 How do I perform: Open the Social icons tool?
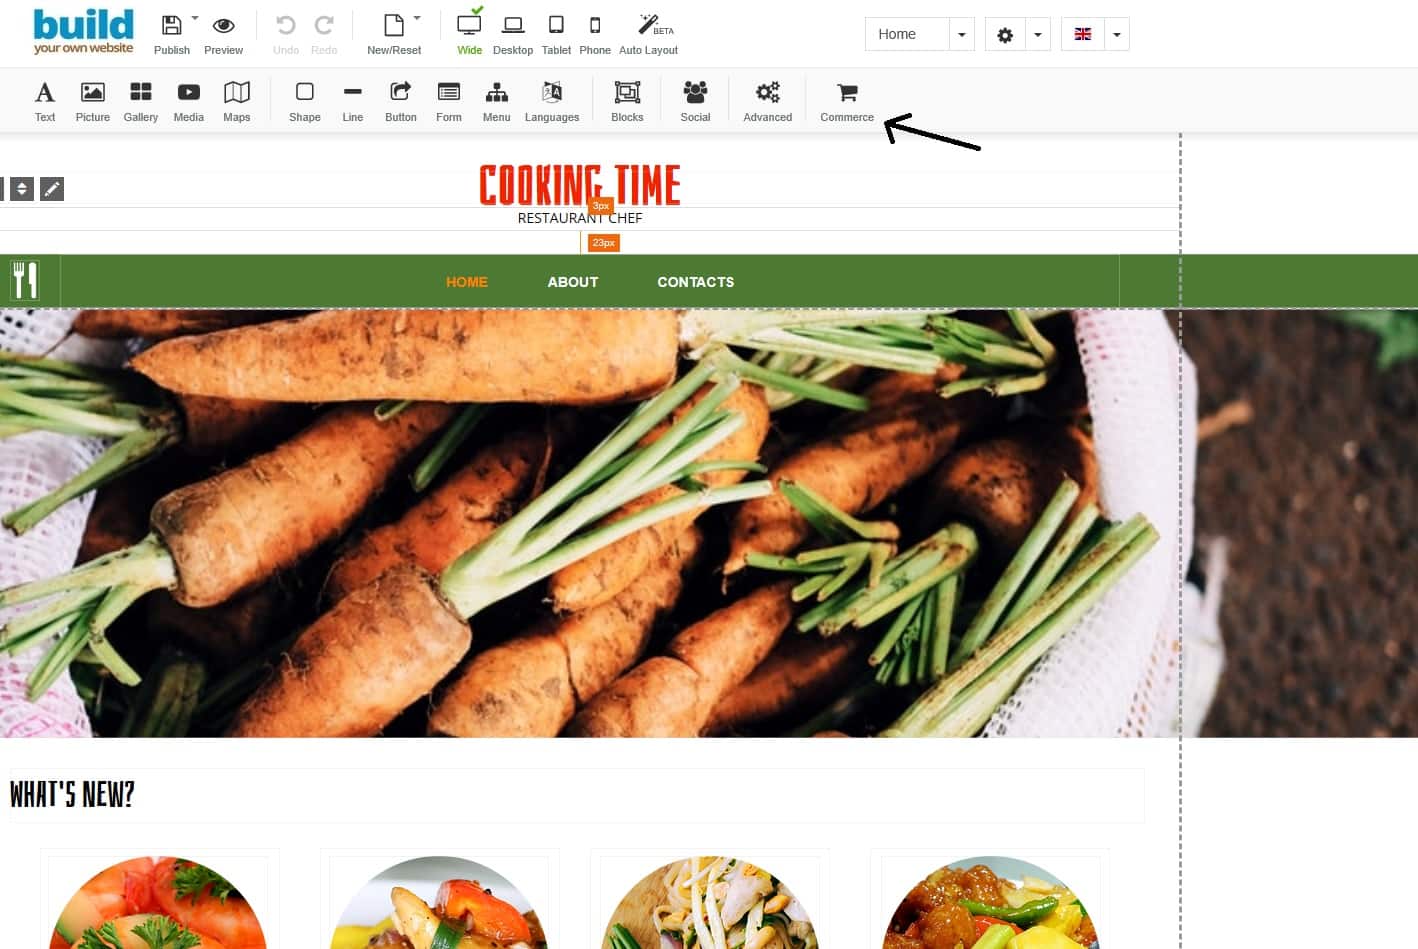(x=695, y=102)
